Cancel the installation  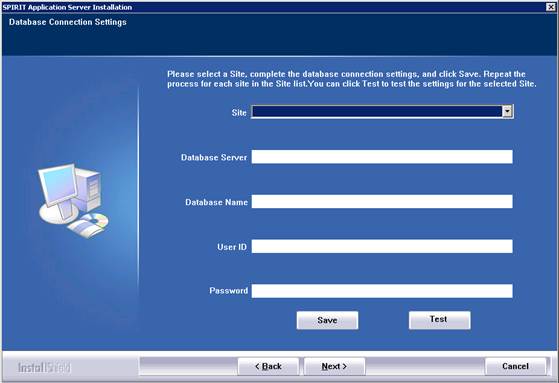tap(516, 366)
